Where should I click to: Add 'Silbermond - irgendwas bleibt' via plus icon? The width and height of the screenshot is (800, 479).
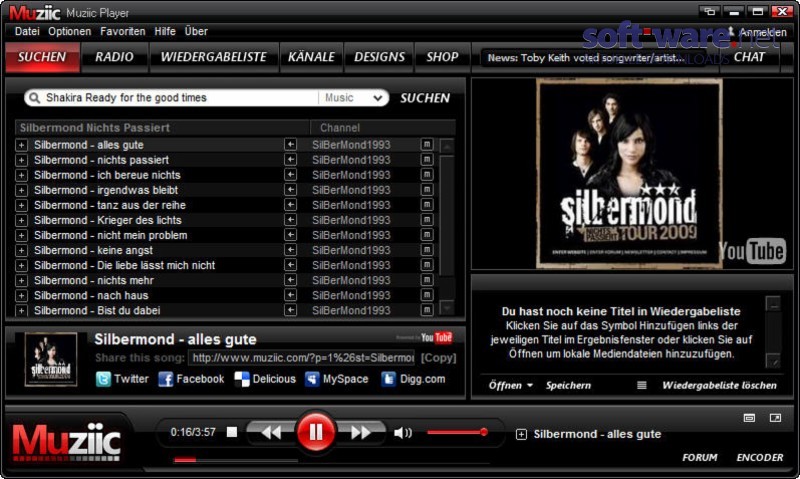coord(21,190)
